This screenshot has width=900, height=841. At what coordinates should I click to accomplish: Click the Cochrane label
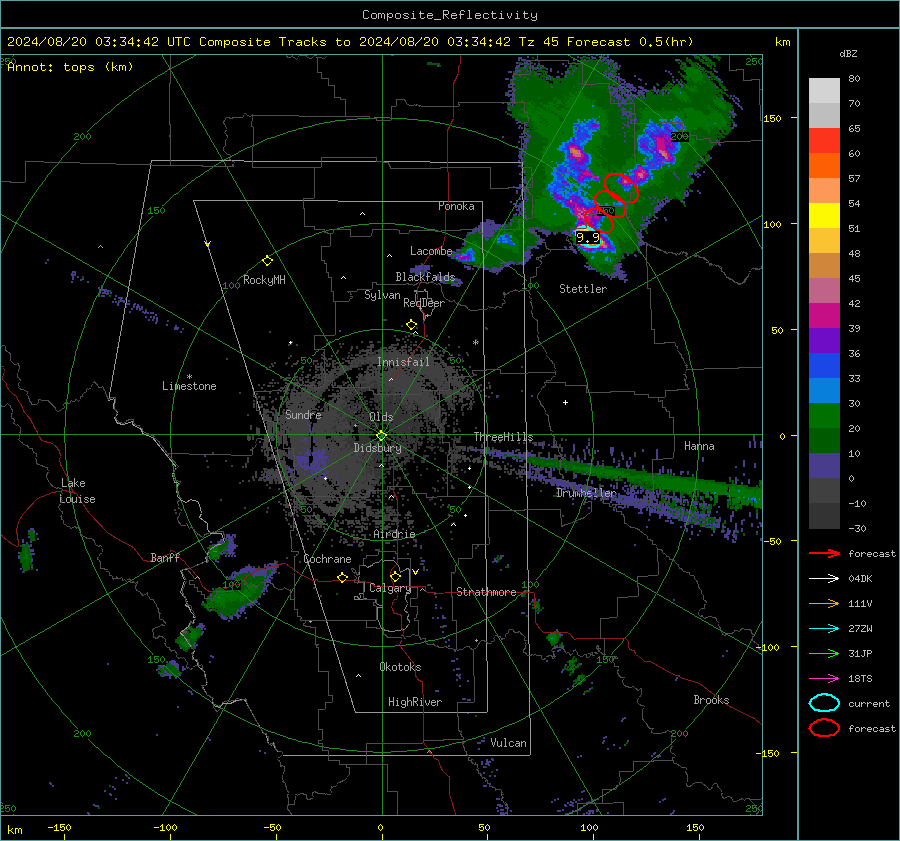(x=327, y=559)
